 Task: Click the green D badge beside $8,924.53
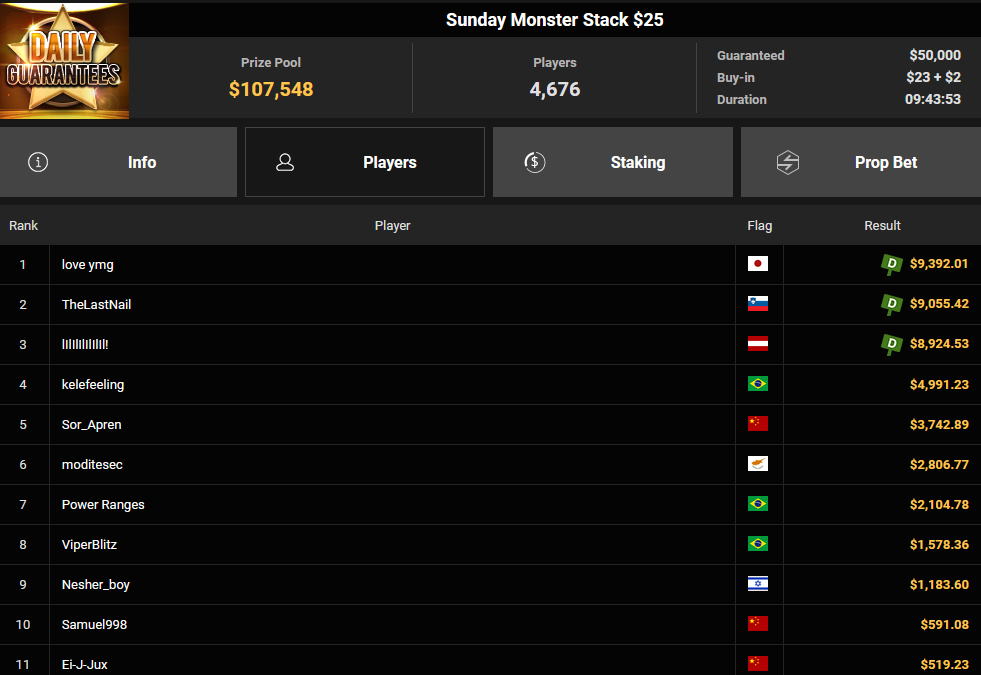pos(892,344)
